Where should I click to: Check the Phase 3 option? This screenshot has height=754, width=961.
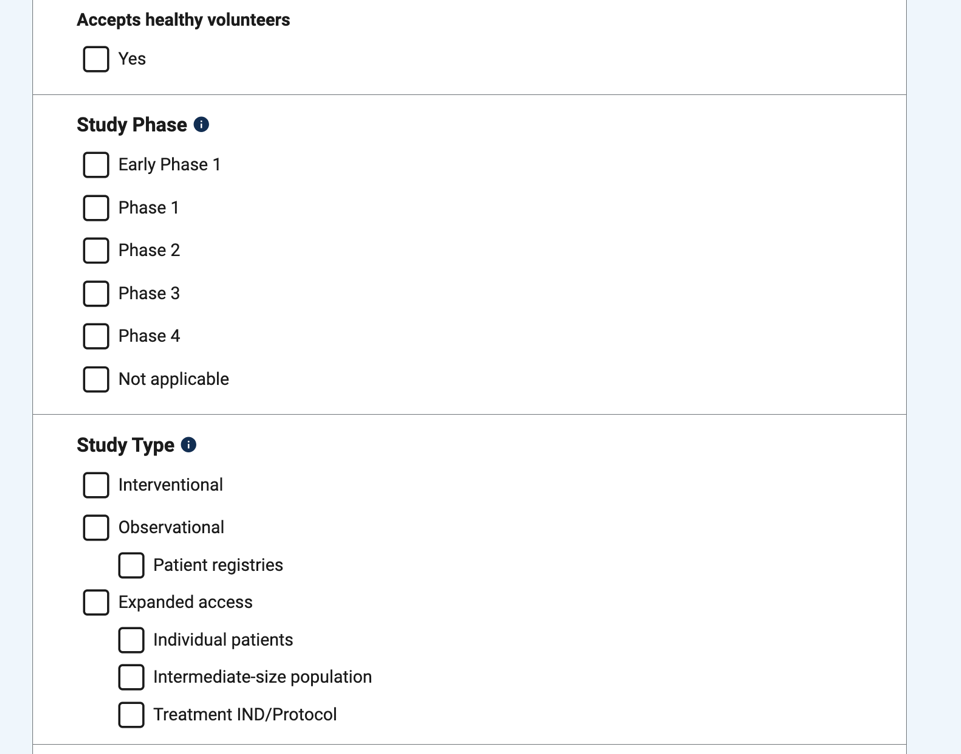(x=96, y=293)
